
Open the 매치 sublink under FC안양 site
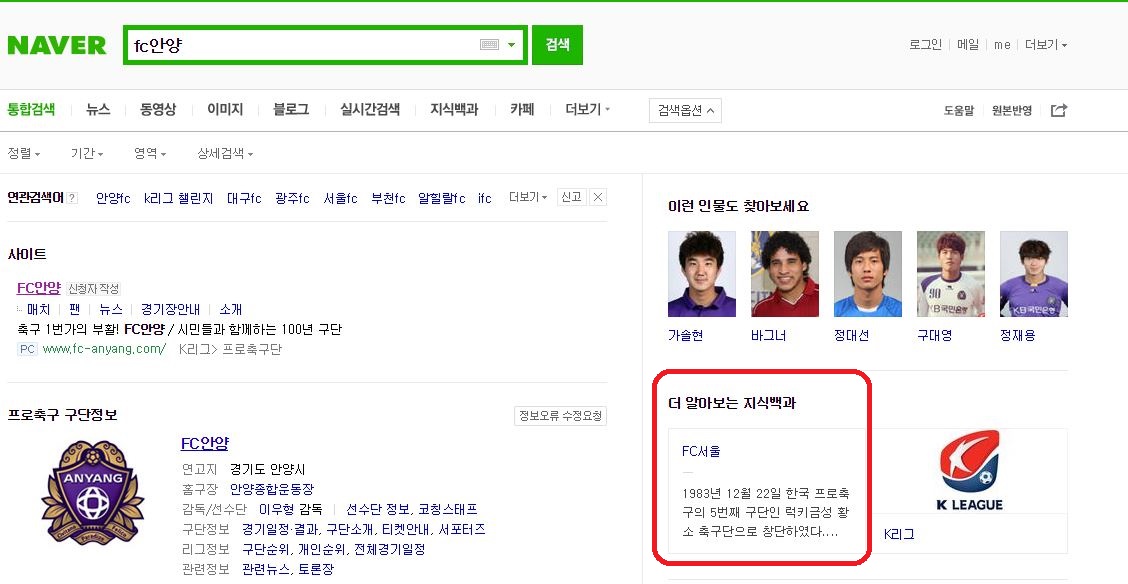click(x=38, y=309)
